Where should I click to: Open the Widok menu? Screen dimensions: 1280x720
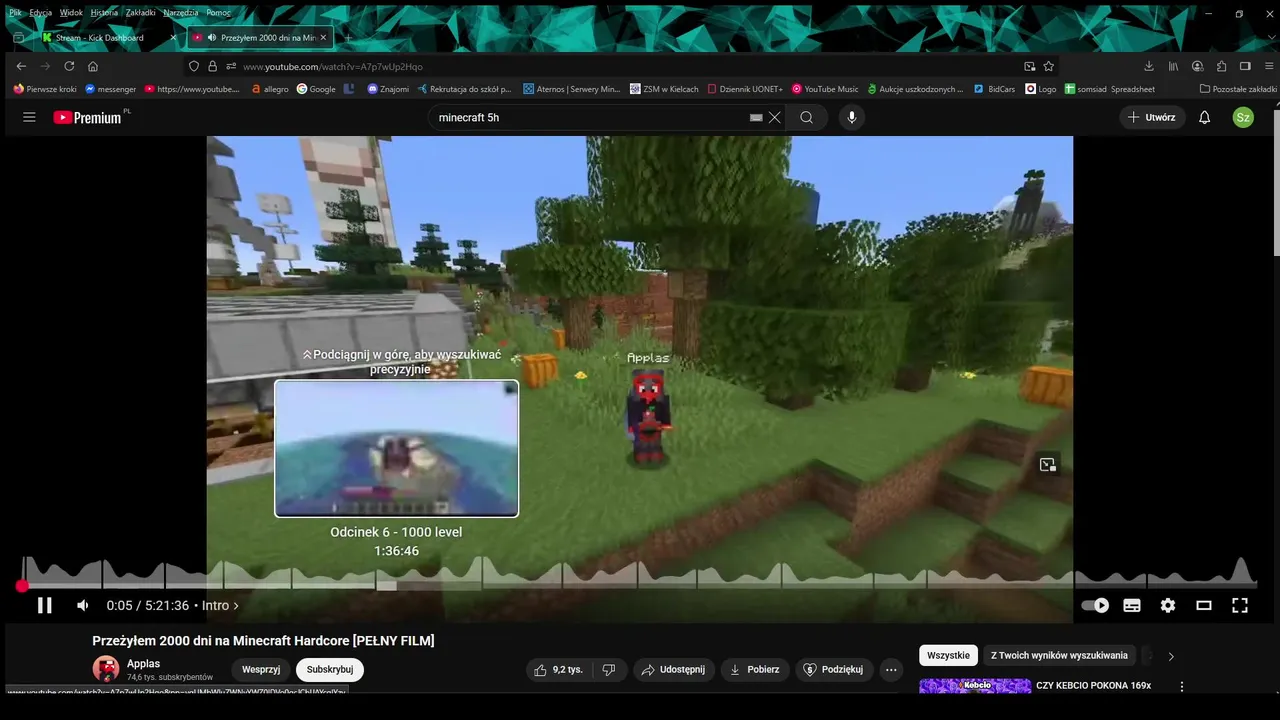[x=71, y=12]
